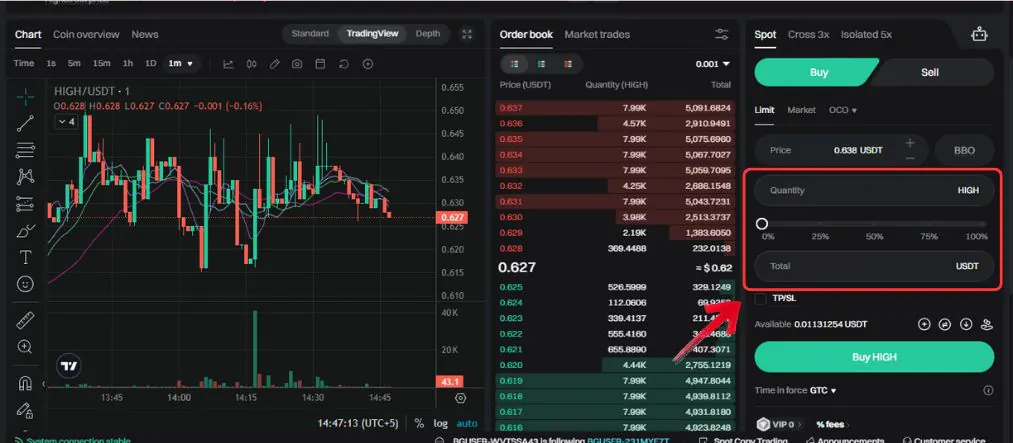Select the pattern drawing tool
This screenshot has height=443, width=1013.
25,176
